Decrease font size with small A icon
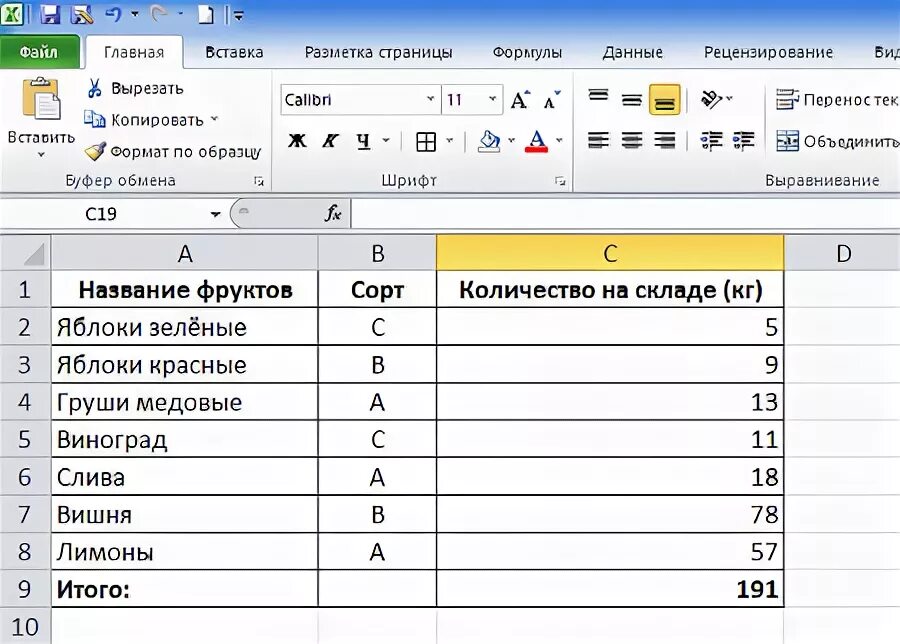This screenshot has width=900, height=644. (x=551, y=100)
